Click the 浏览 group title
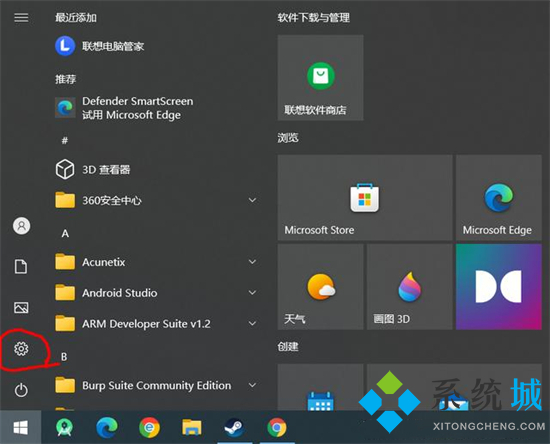The height and width of the screenshot is (444, 550). pyautogui.click(x=288, y=138)
